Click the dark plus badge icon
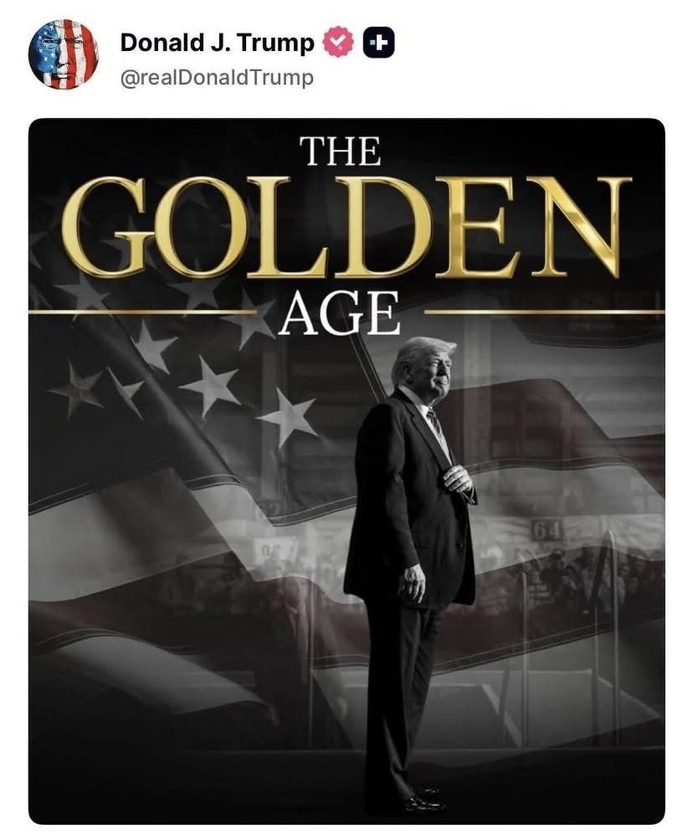Image resolution: width=693 pixels, height=839 pixels. [x=379, y=43]
